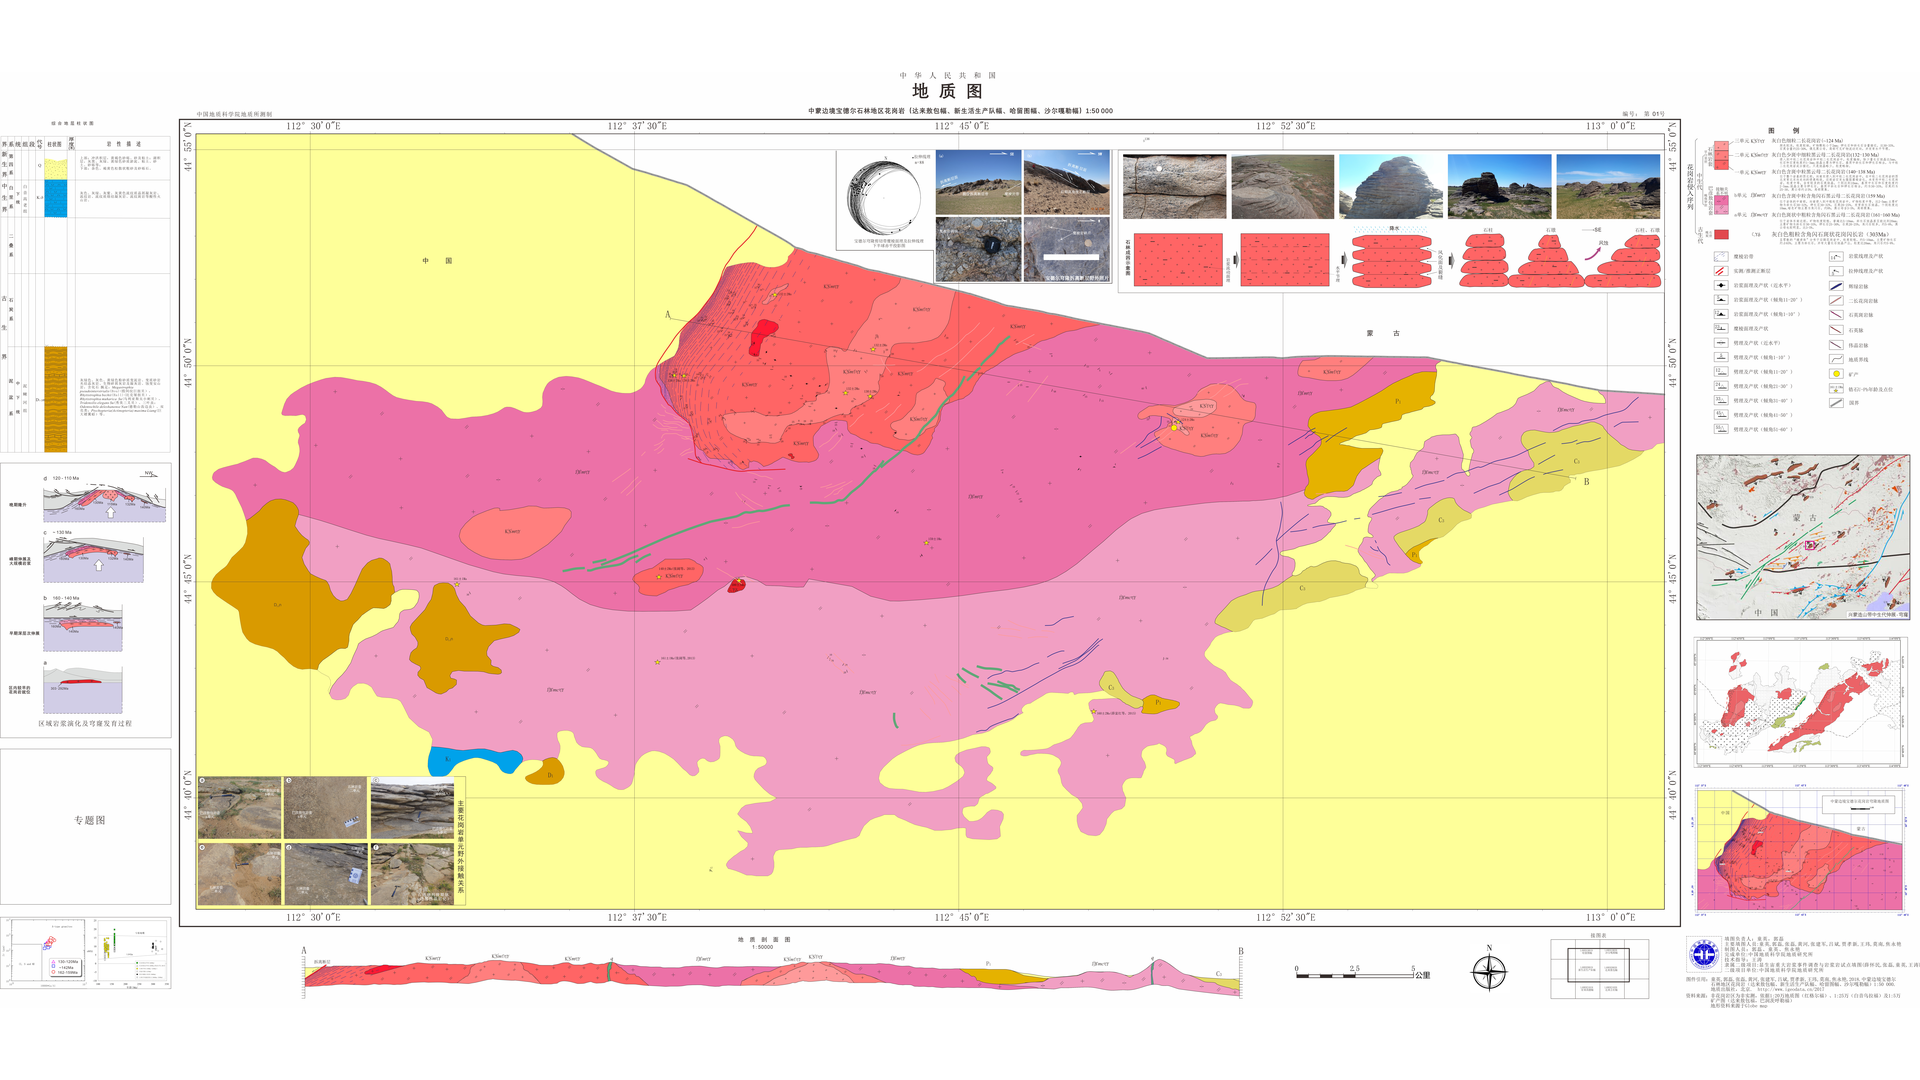Screen dimensions: 1920x1080
Task: Click point A marker on the map
Action: click(668, 314)
